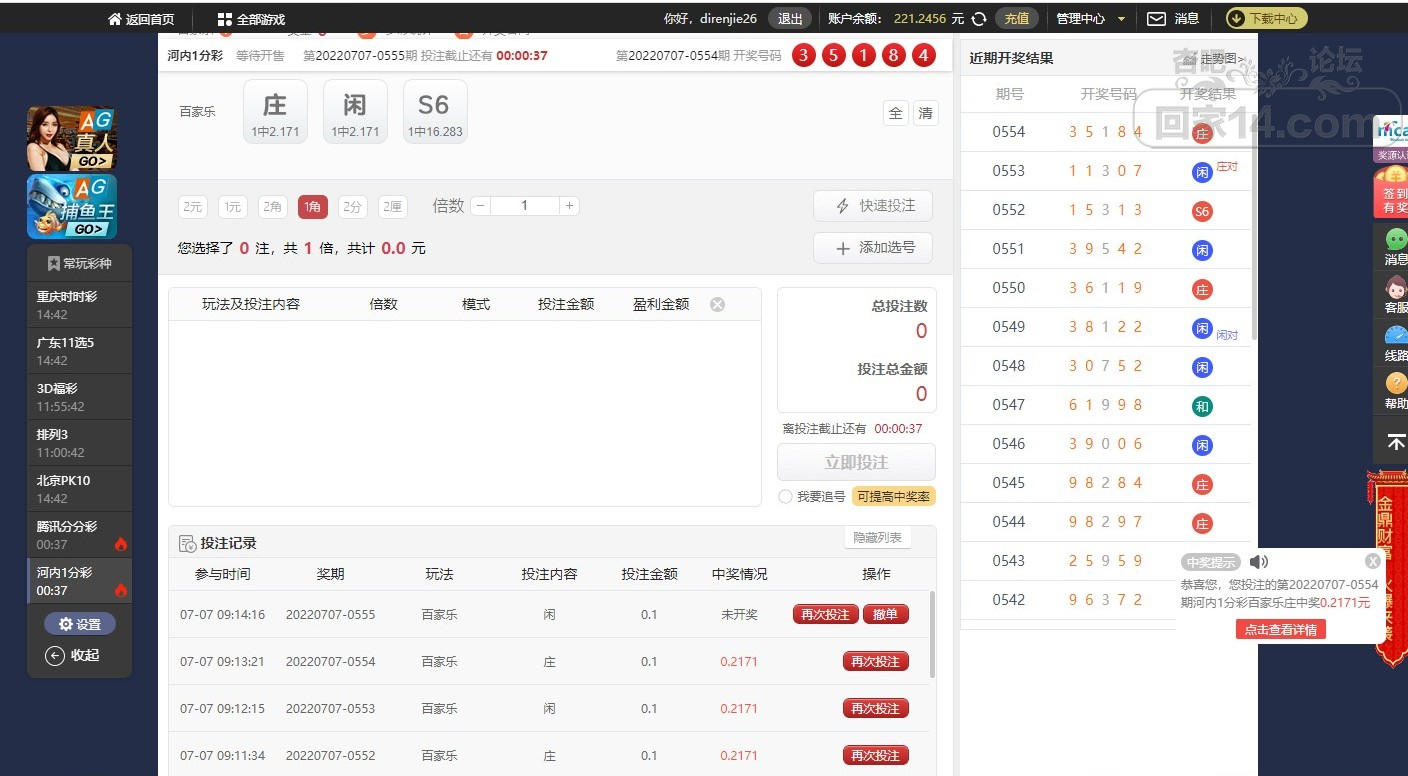Expand the 管理中心 dropdown menu
Image resolution: width=1408 pixels, height=776 pixels.
pyautogui.click(x=1090, y=19)
